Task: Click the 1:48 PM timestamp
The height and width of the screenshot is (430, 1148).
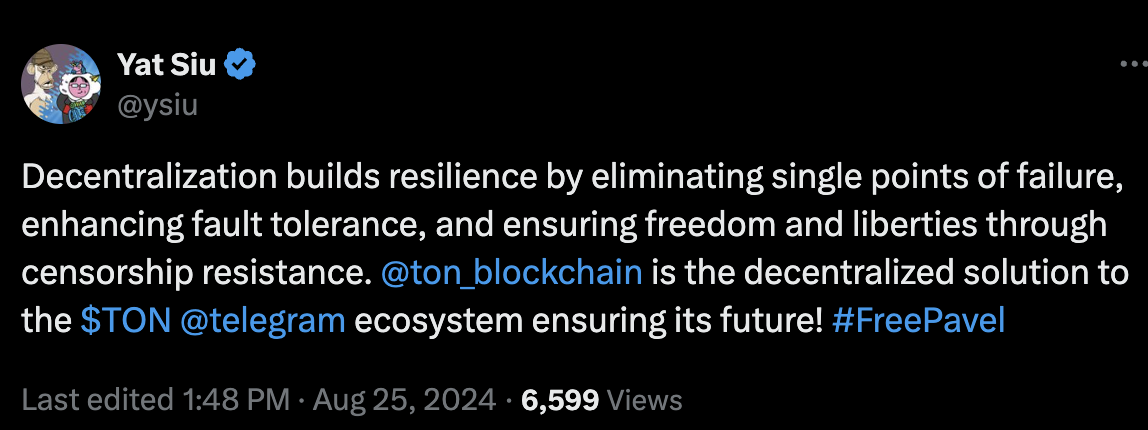Action: 234,400
